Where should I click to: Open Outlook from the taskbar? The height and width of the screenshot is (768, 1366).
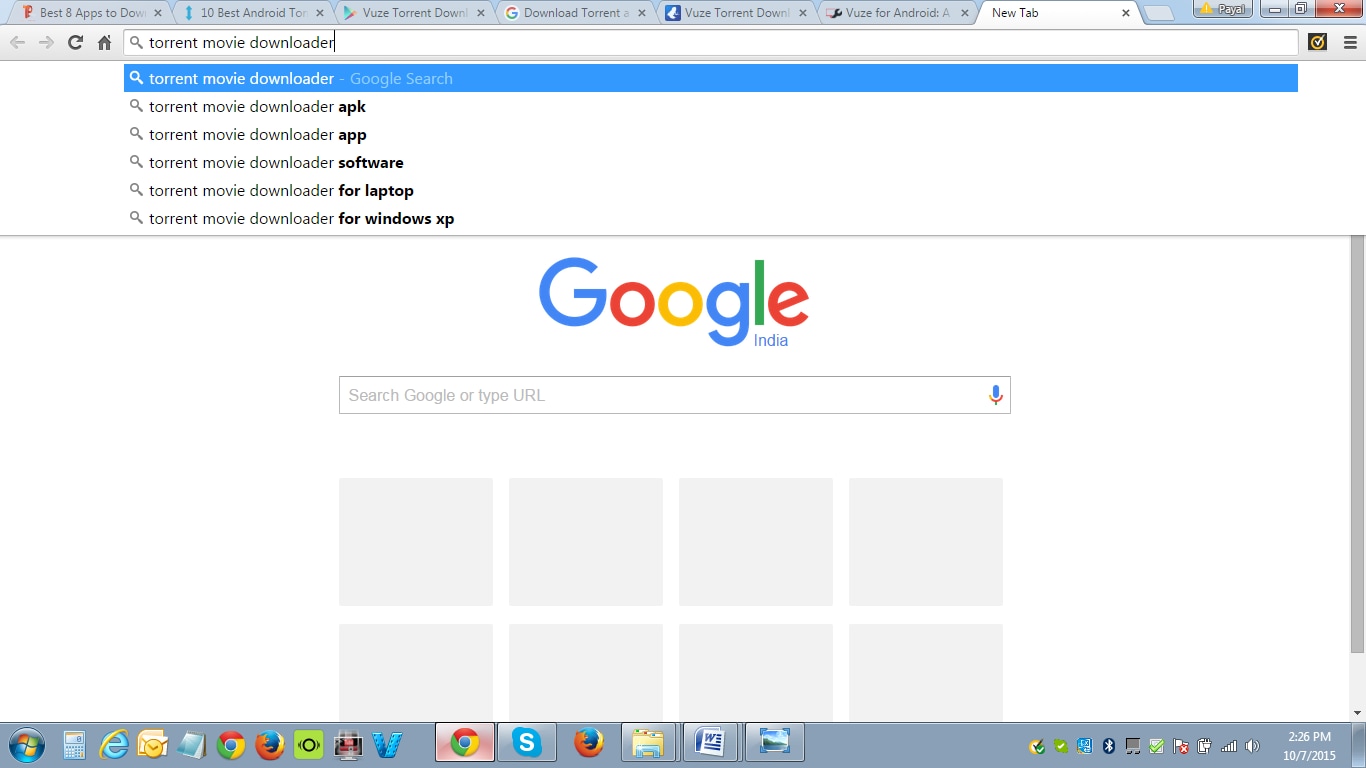[152, 745]
